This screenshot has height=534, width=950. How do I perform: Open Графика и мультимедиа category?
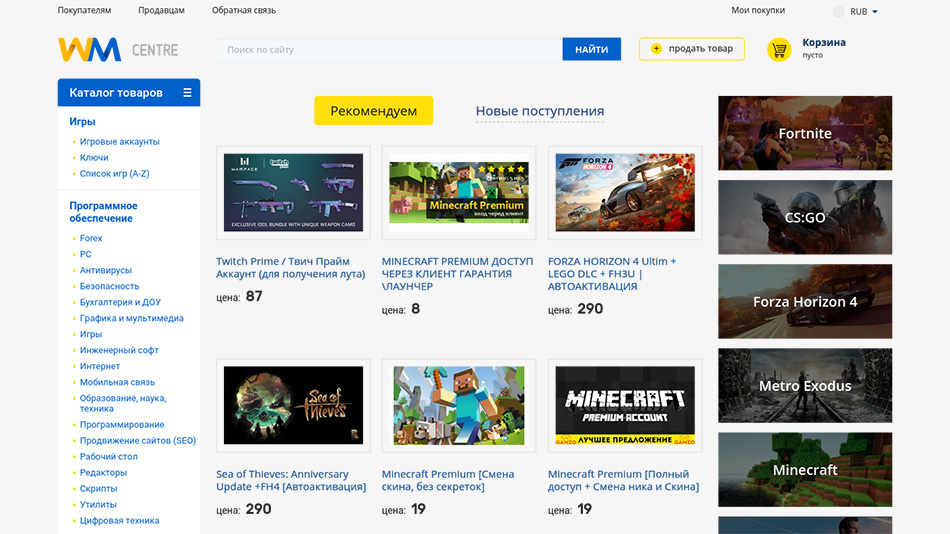click(x=131, y=318)
